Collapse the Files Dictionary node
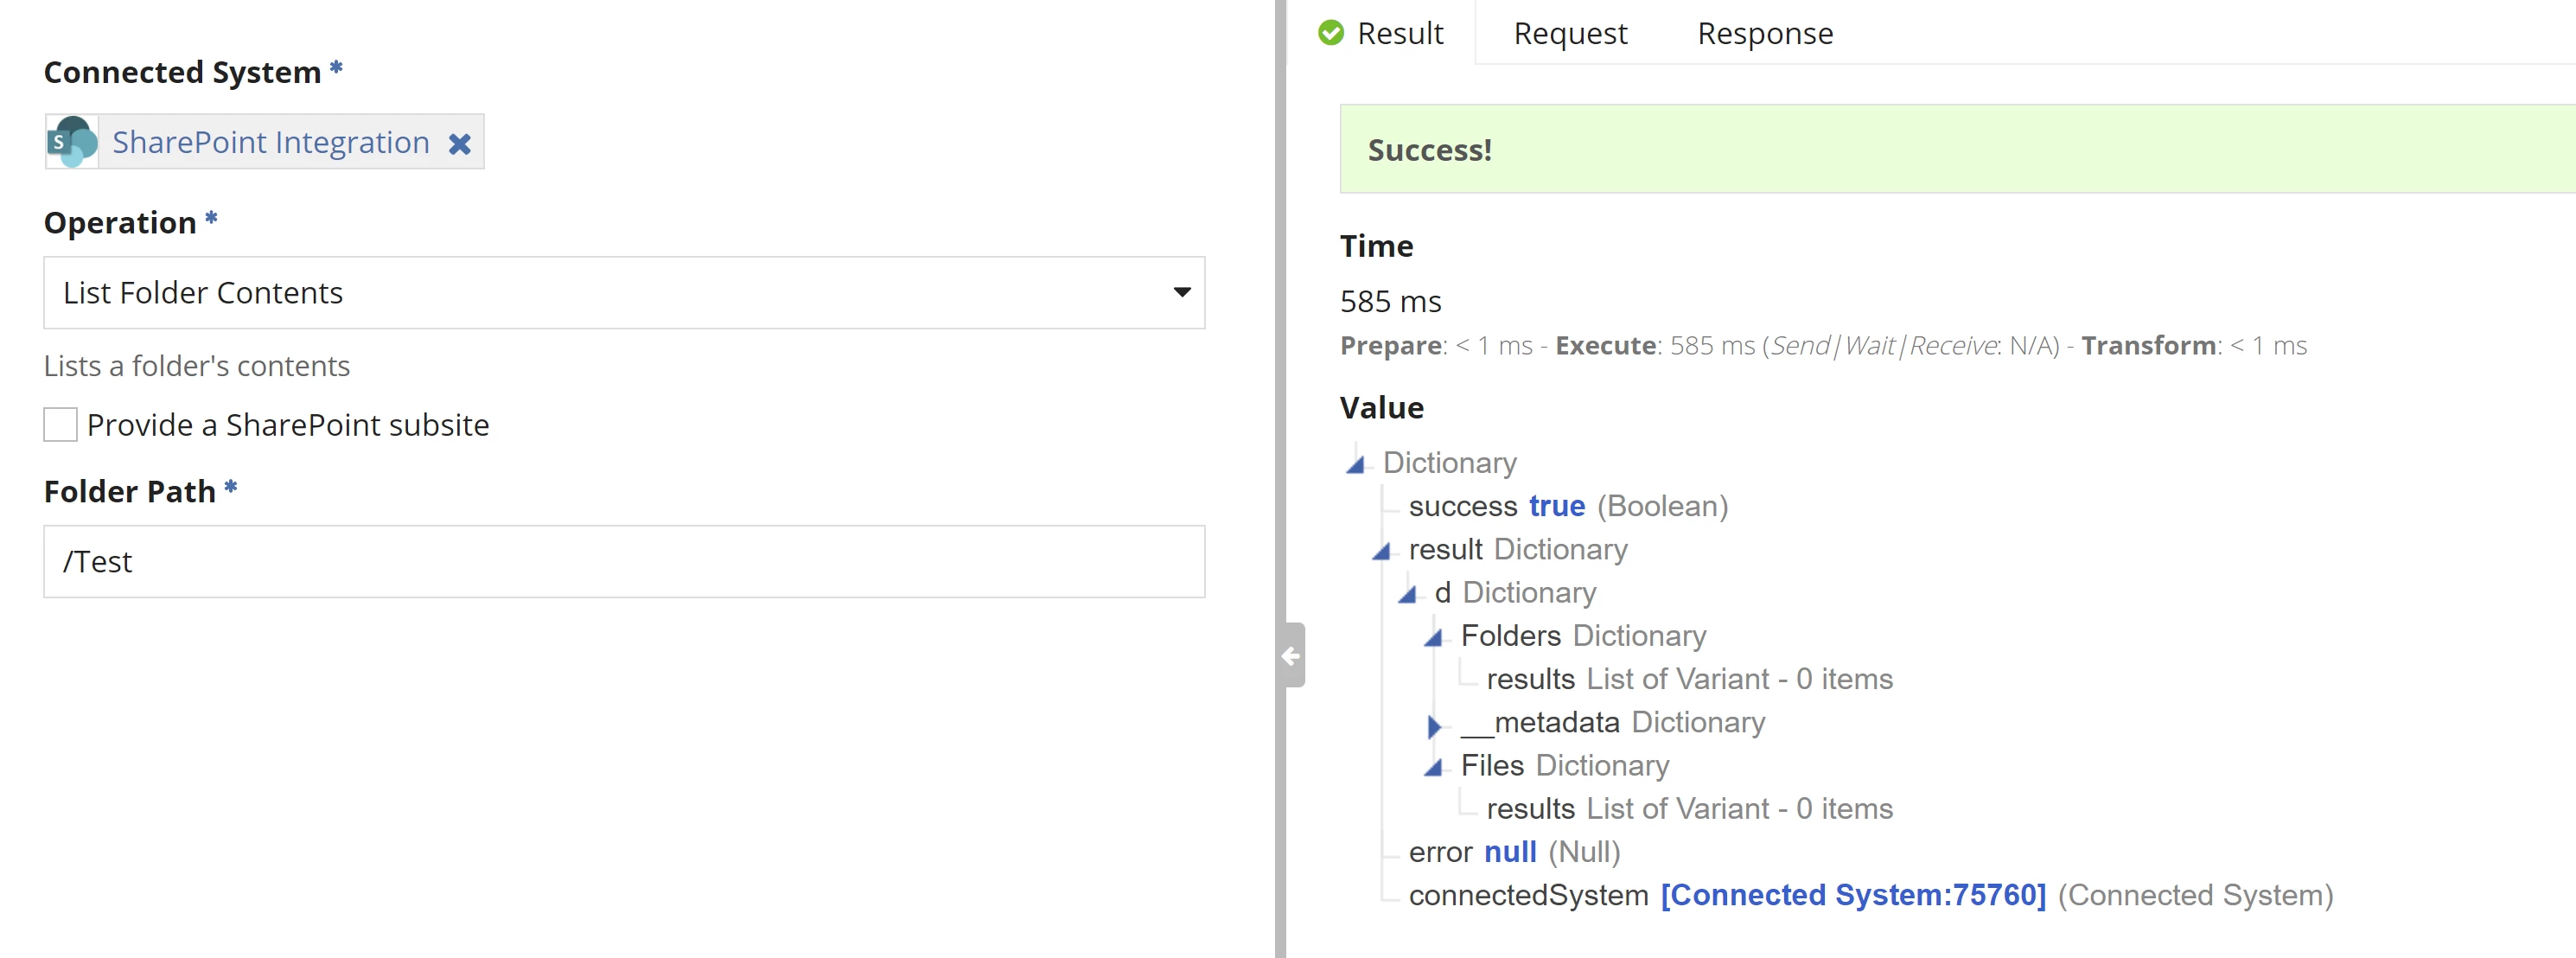This screenshot has height=958, width=2576. 1434,767
